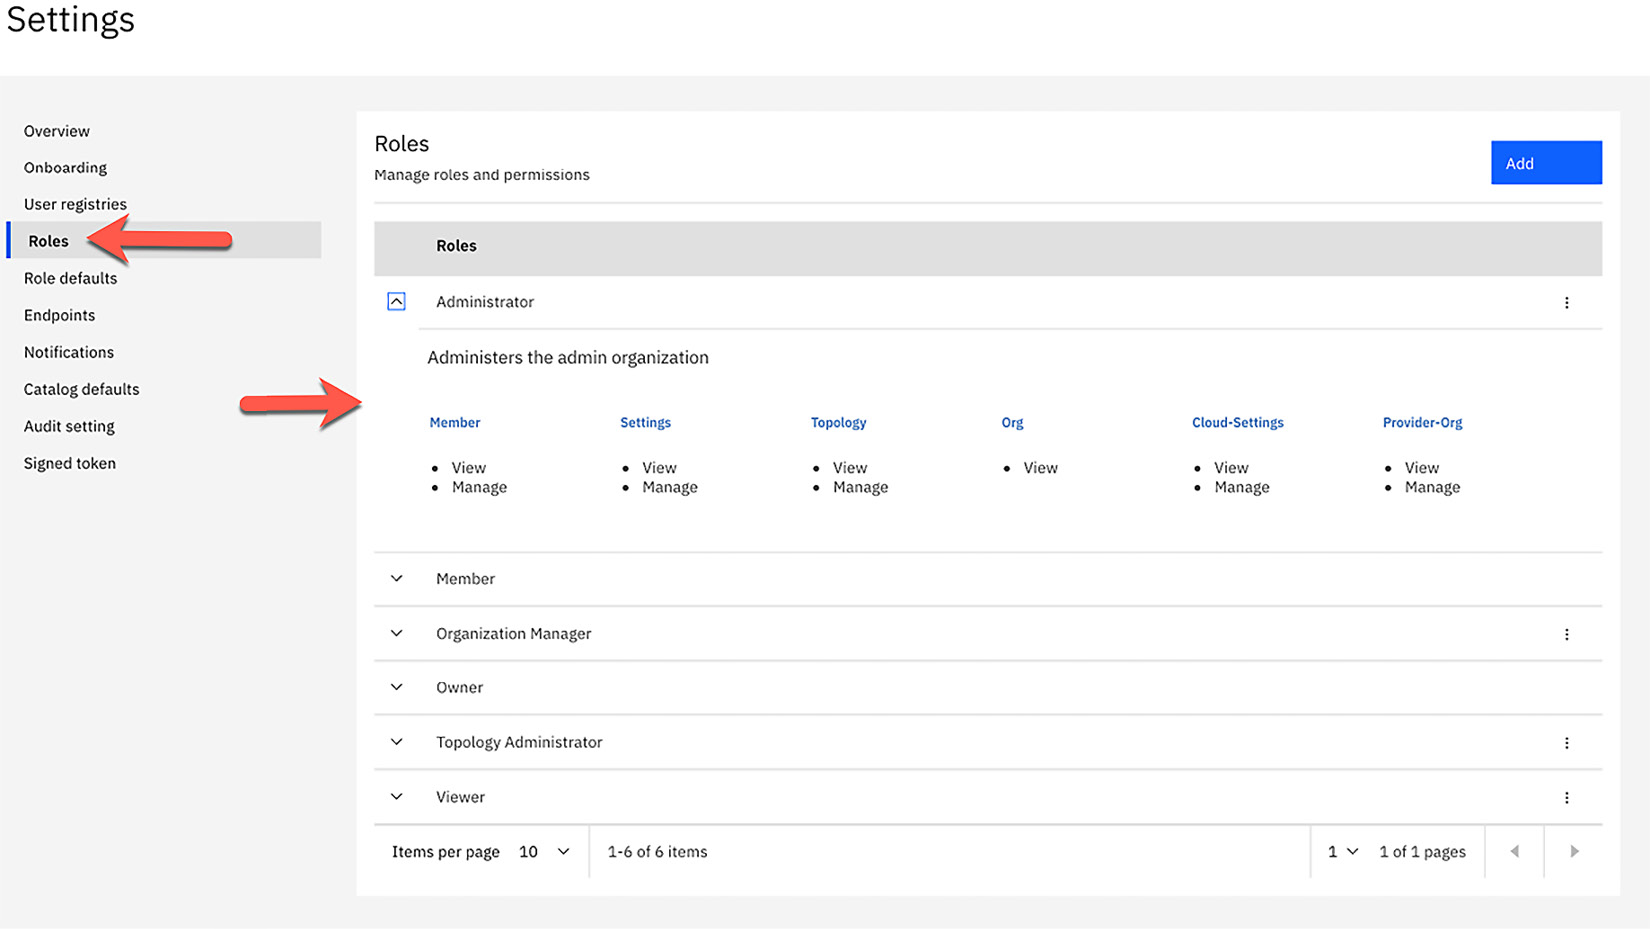Screen dimensions: 1650x929
Task: Go to next page arrow
Action: (x=1574, y=852)
